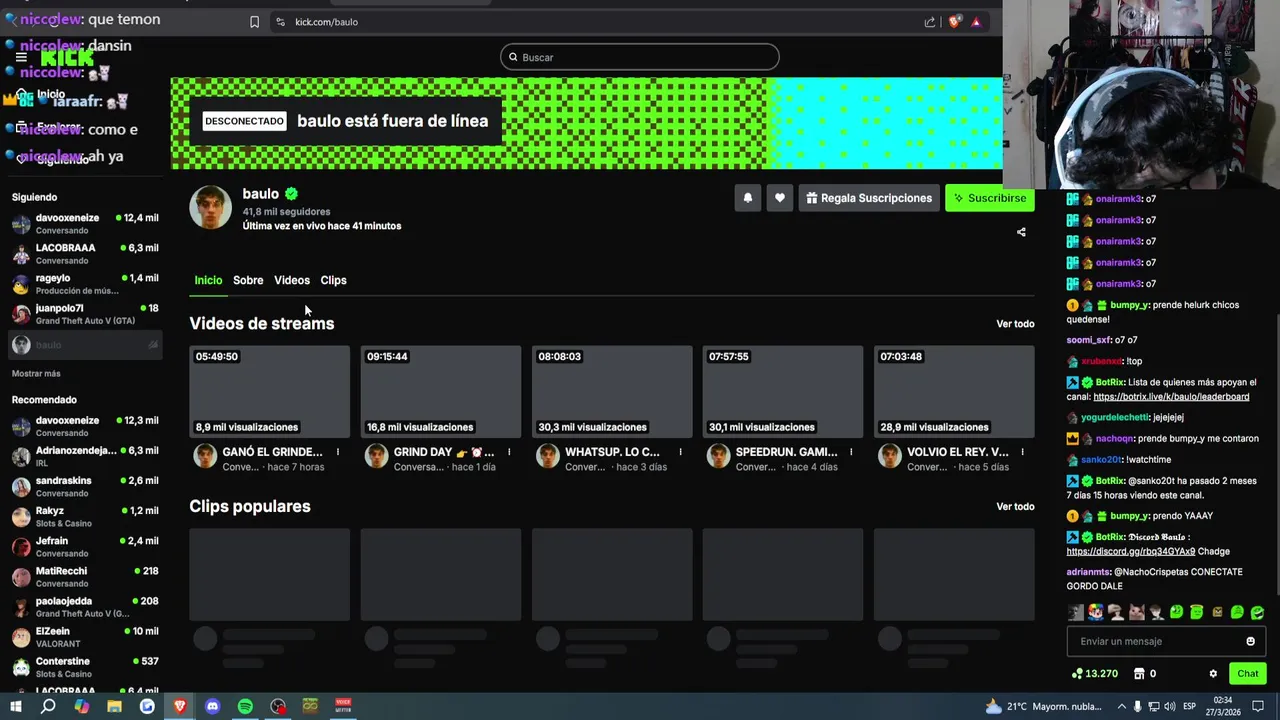1280x720 pixels.
Task: Click the share icon below Suscribirse
Action: (x=1021, y=232)
